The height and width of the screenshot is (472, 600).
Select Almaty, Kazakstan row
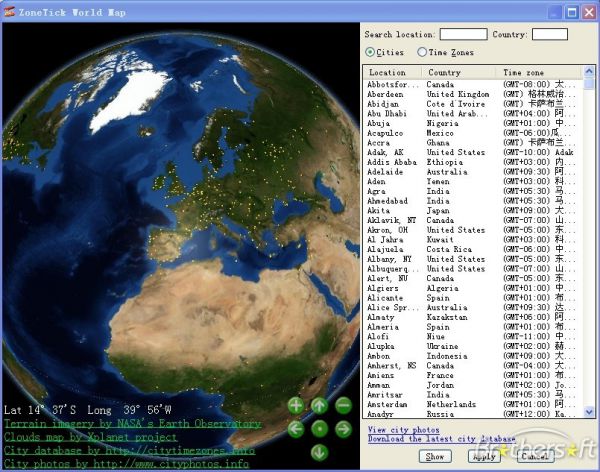[473, 317]
